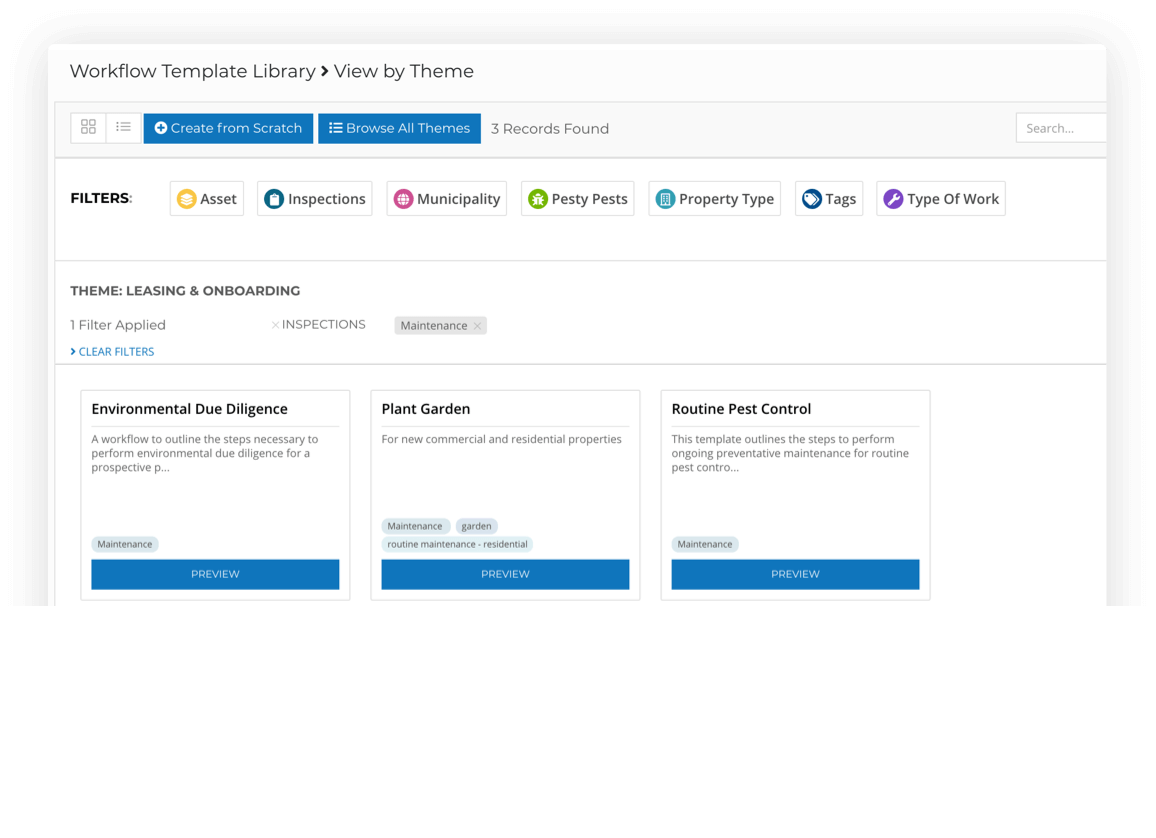Image resolution: width=1156 pixels, height=838 pixels.
Task: Preview the Plant Garden template
Action: click(x=505, y=574)
